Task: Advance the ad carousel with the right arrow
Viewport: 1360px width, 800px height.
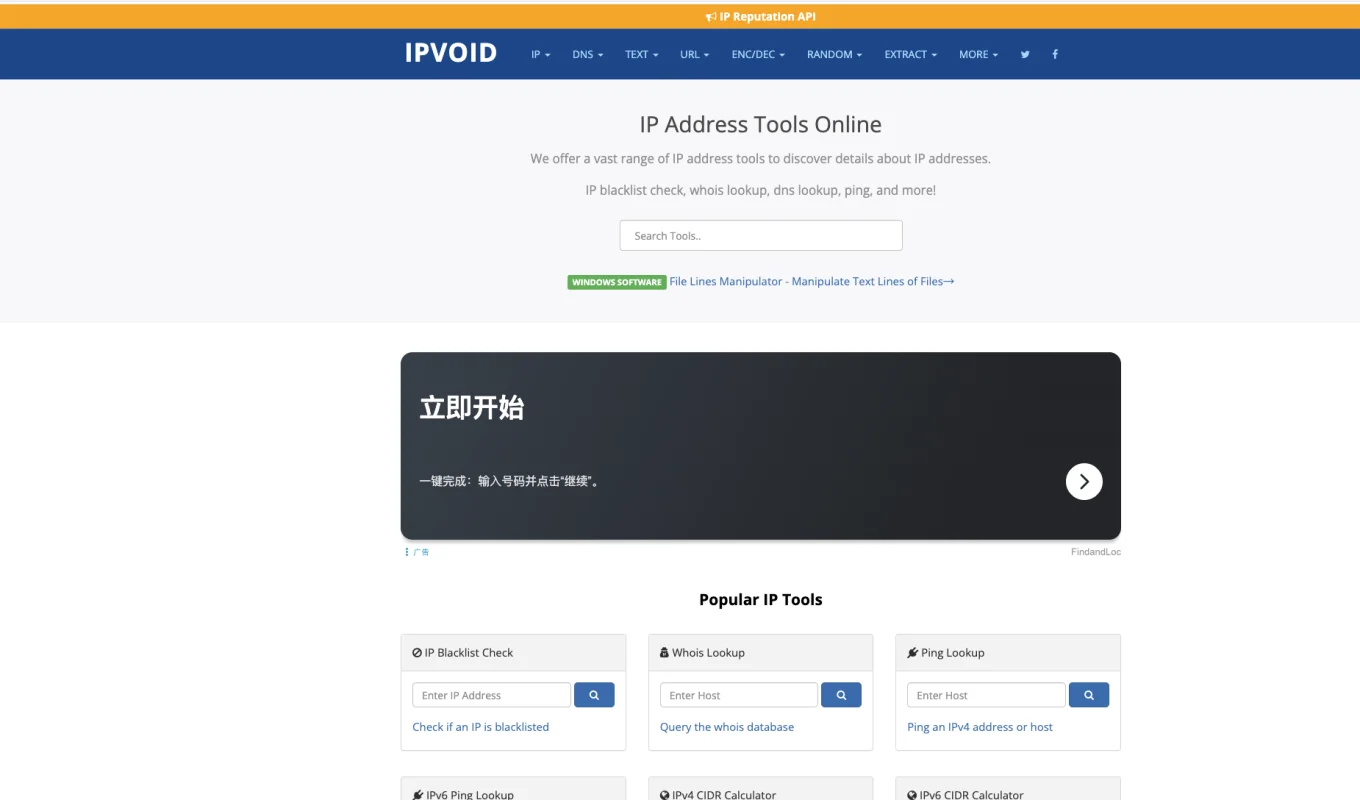Action: point(1083,481)
